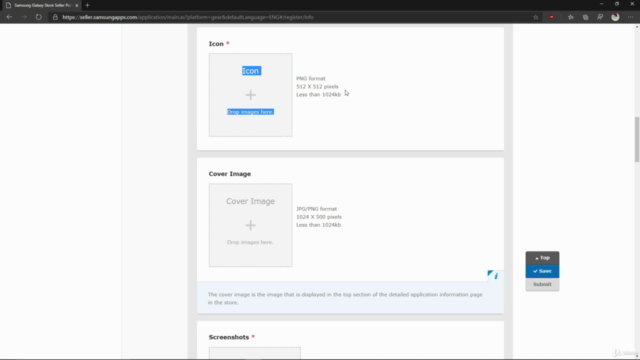This screenshot has width=640, height=360.
Task: Open the red recording extension icon
Action: click(552, 17)
